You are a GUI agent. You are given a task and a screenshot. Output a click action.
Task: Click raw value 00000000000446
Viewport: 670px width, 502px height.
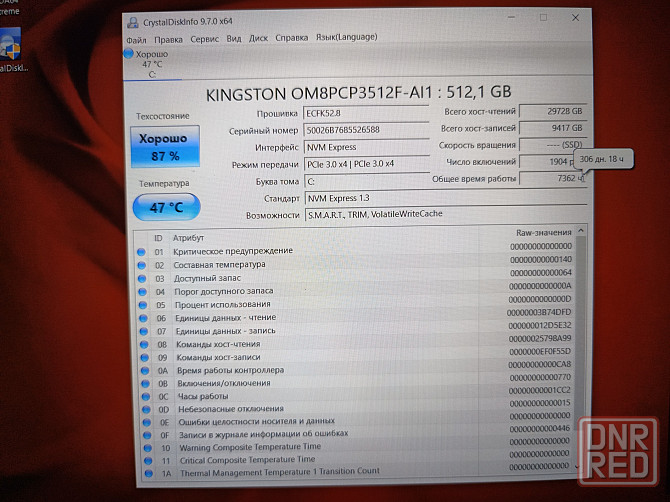[x=540, y=428]
